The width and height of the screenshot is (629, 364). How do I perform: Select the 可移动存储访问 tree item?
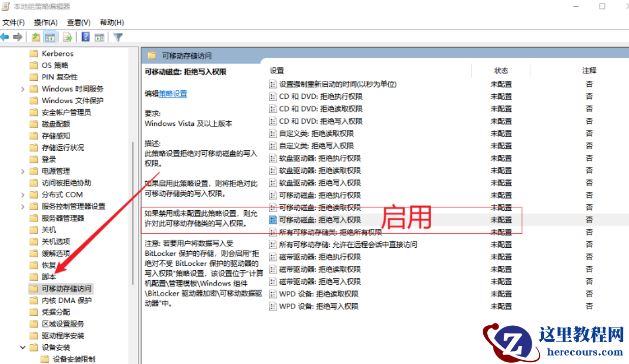66,289
